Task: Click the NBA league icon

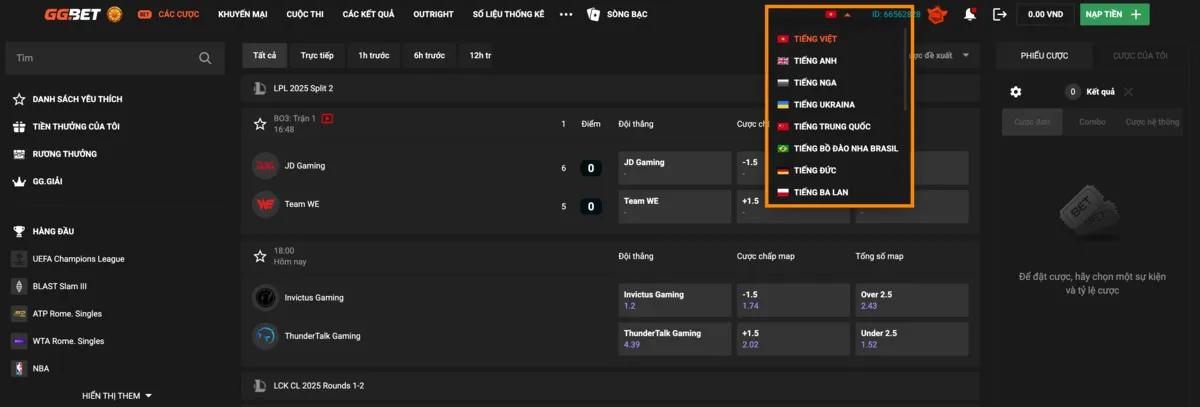Action: (x=19, y=368)
